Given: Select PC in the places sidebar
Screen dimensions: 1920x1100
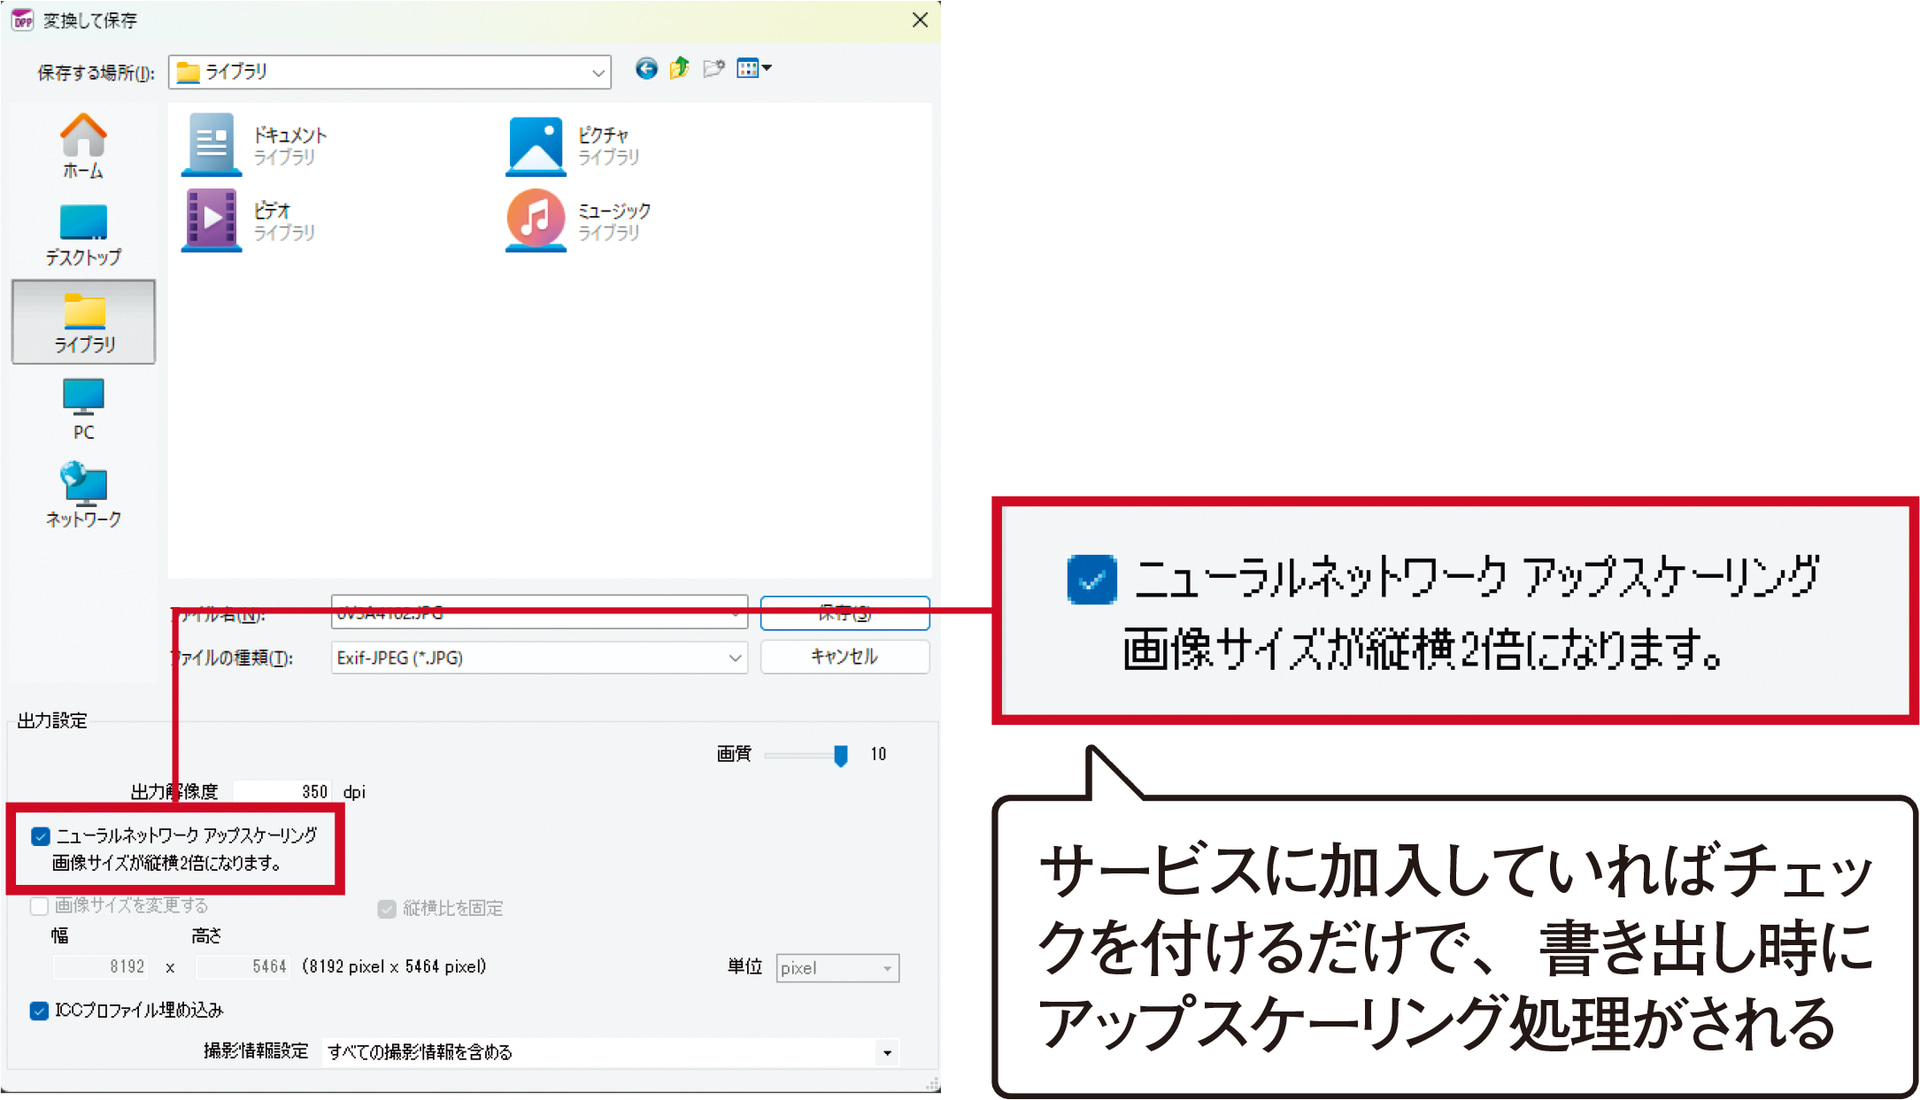Looking at the screenshot, I should pos(83,409).
